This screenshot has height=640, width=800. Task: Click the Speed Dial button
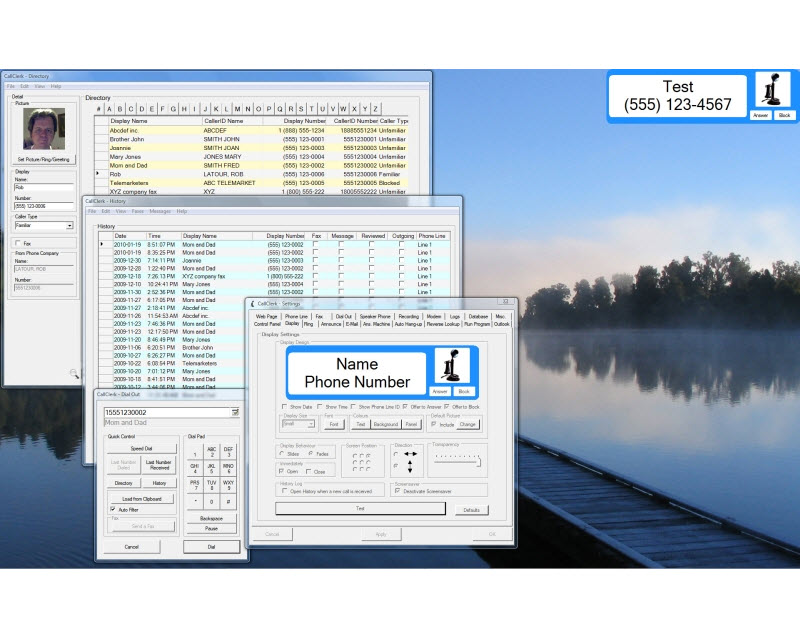coord(141,449)
